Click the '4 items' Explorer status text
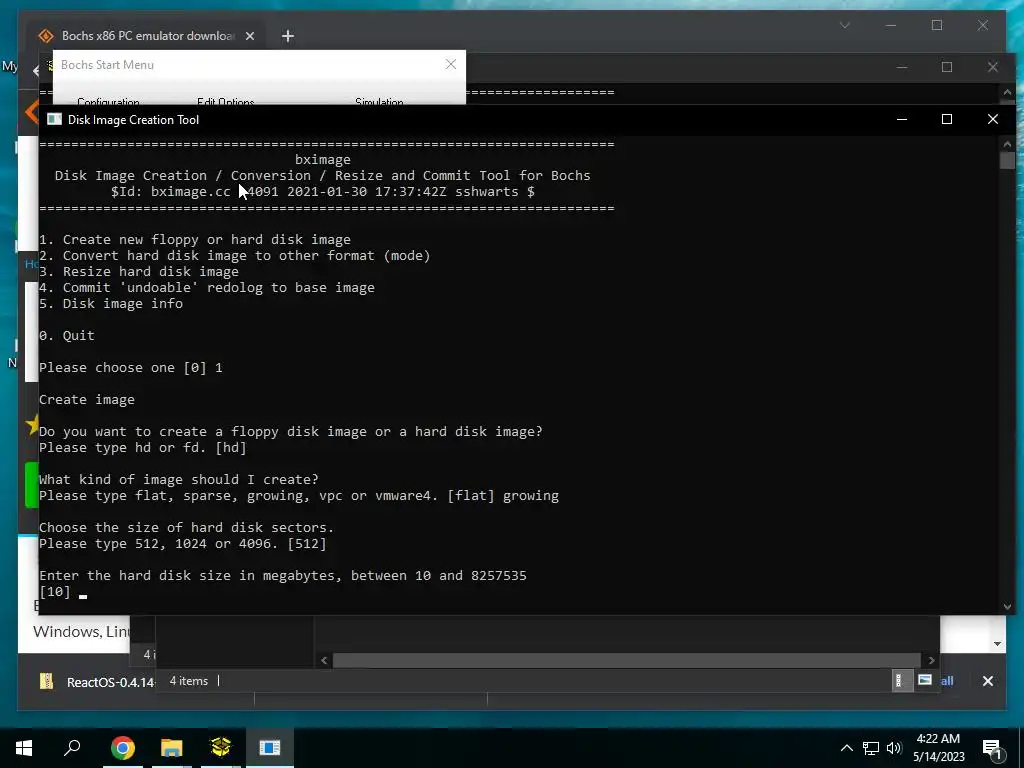1024x768 pixels. [x=189, y=680]
